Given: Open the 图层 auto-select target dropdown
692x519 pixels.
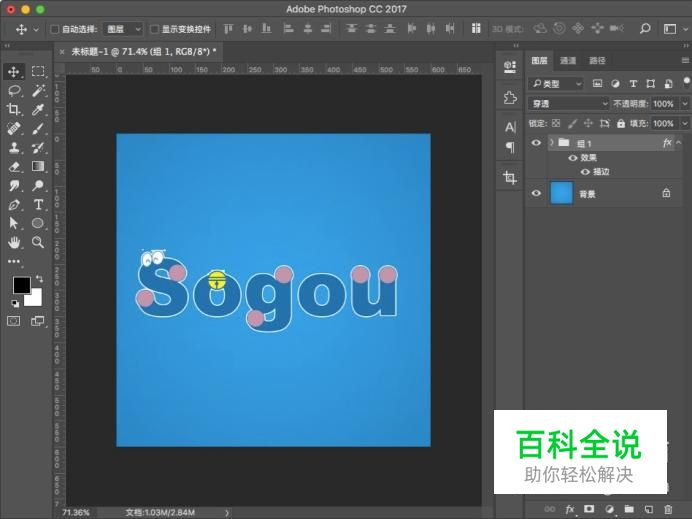Looking at the screenshot, I should (x=123, y=29).
